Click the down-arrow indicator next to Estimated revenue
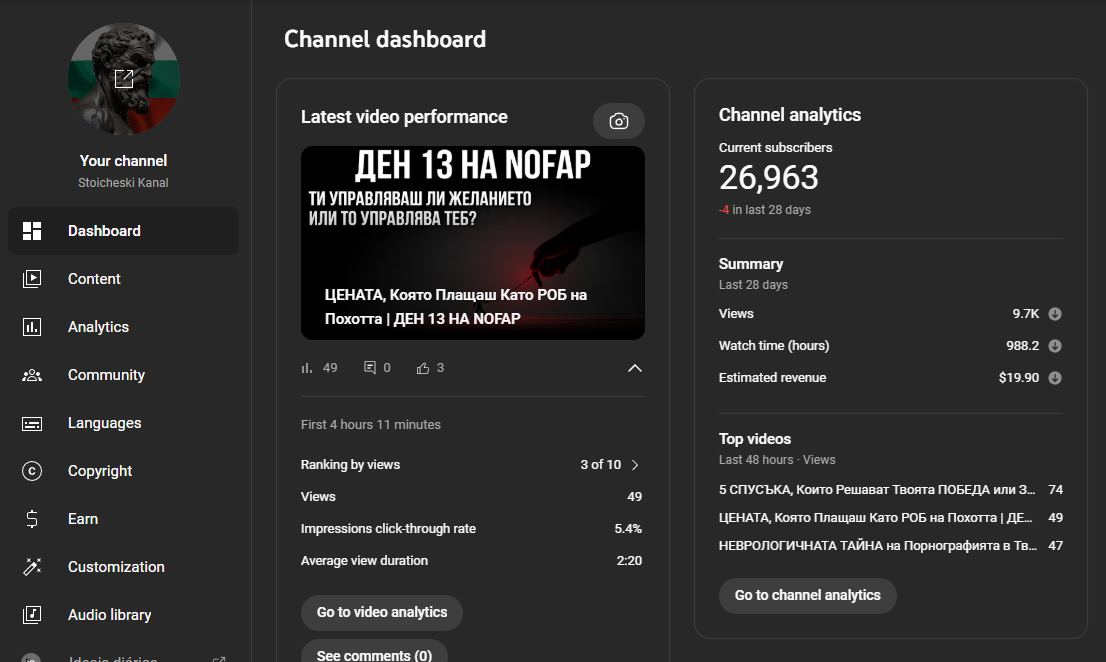The width and height of the screenshot is (1106, 662). (x=1055, y=377)
